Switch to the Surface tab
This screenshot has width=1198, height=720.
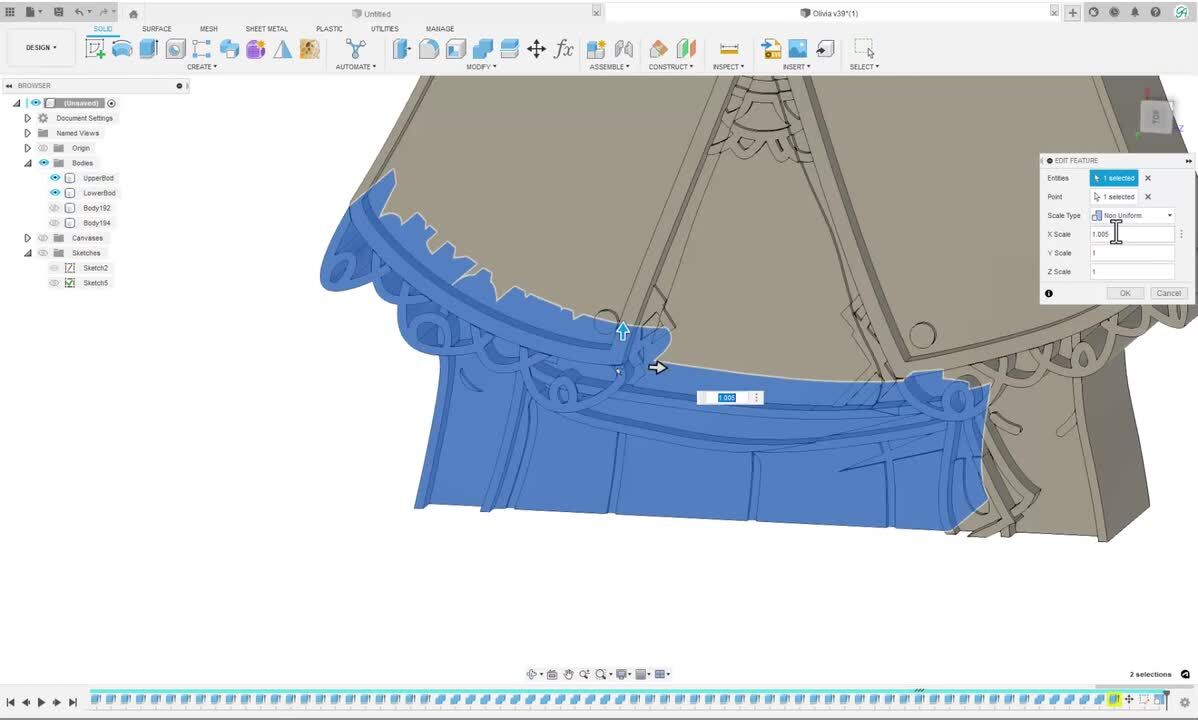coord(156,29)
